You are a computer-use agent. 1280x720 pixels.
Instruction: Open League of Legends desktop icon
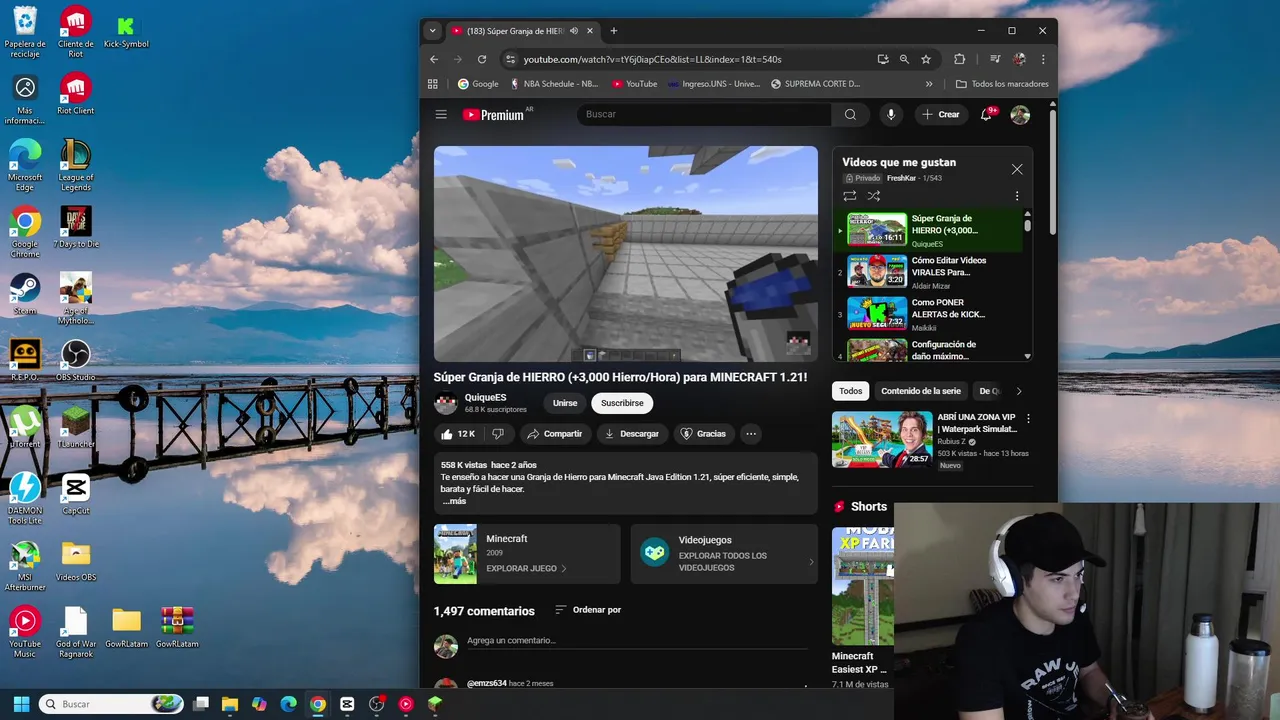pos(76,165)
